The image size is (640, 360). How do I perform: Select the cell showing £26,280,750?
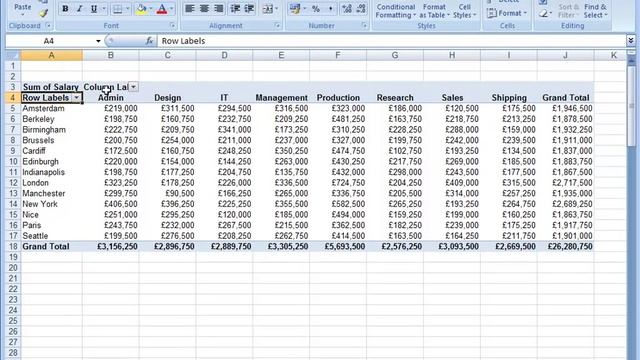coord(565,247)
